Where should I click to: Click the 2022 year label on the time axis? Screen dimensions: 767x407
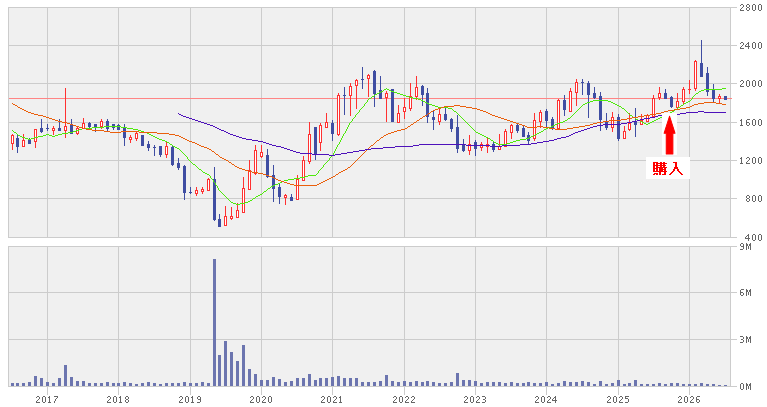(x=404, y=400)
